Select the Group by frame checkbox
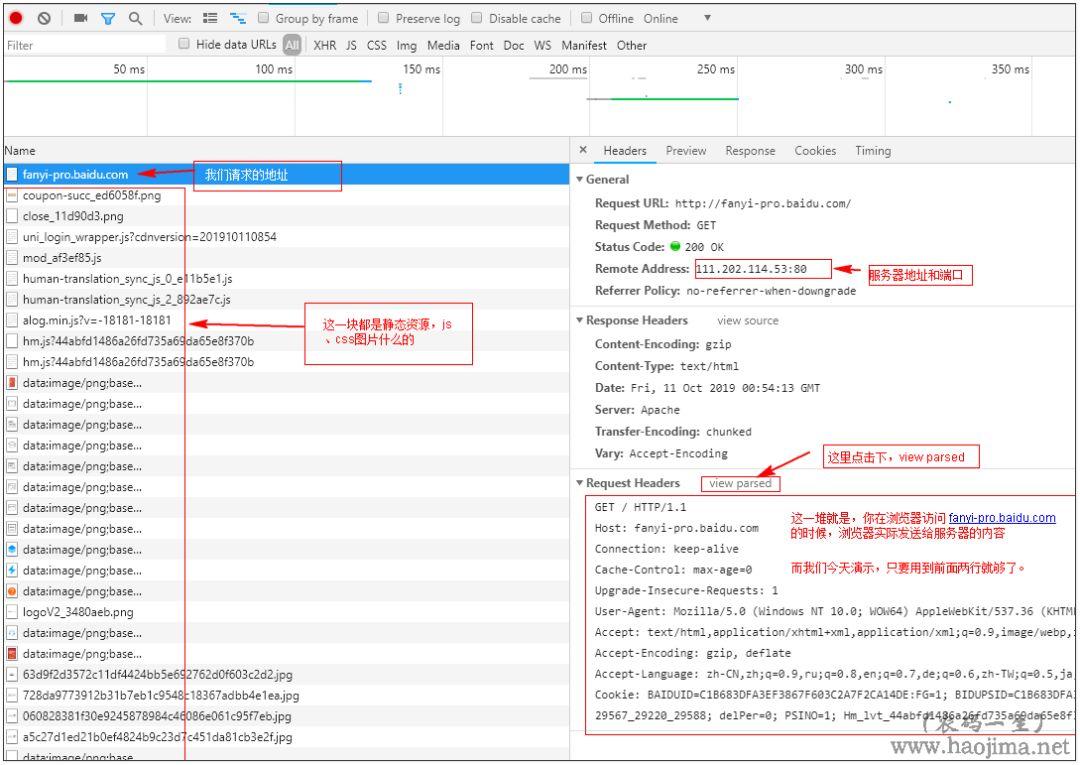 click(x=262, y=17)
